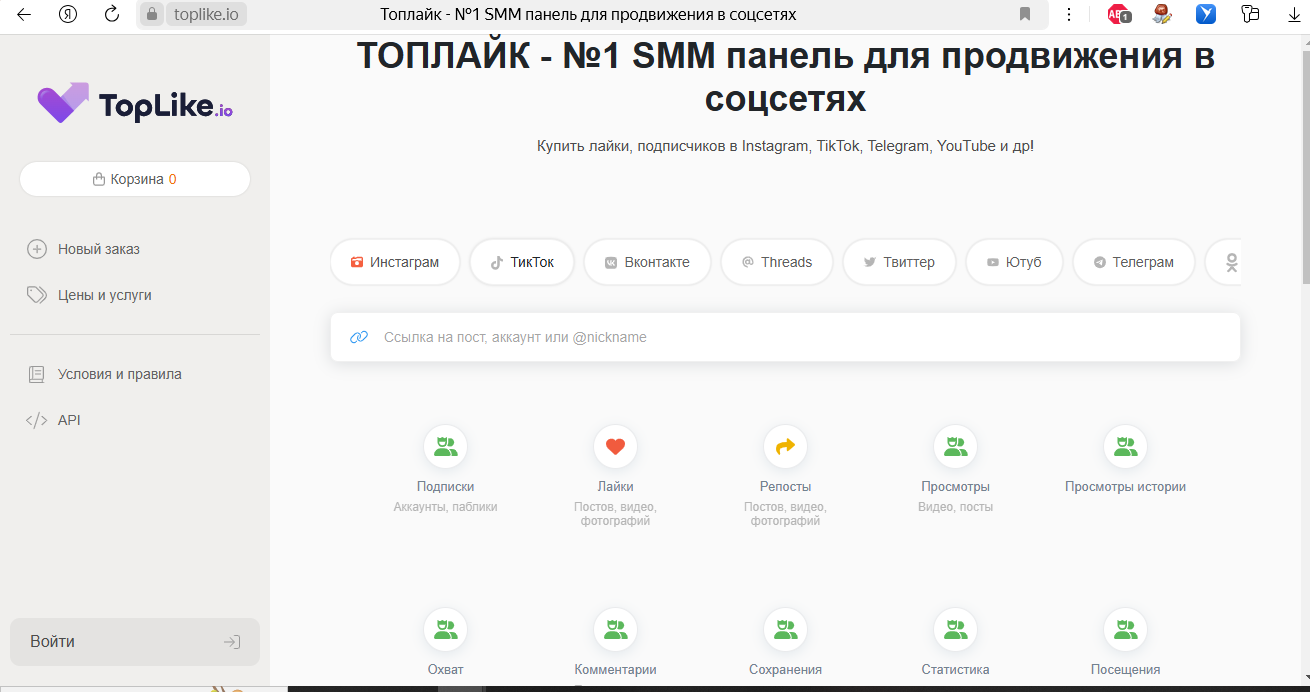Open Условия и правила link
The image size is (1310, 692).
pos(120,374)
